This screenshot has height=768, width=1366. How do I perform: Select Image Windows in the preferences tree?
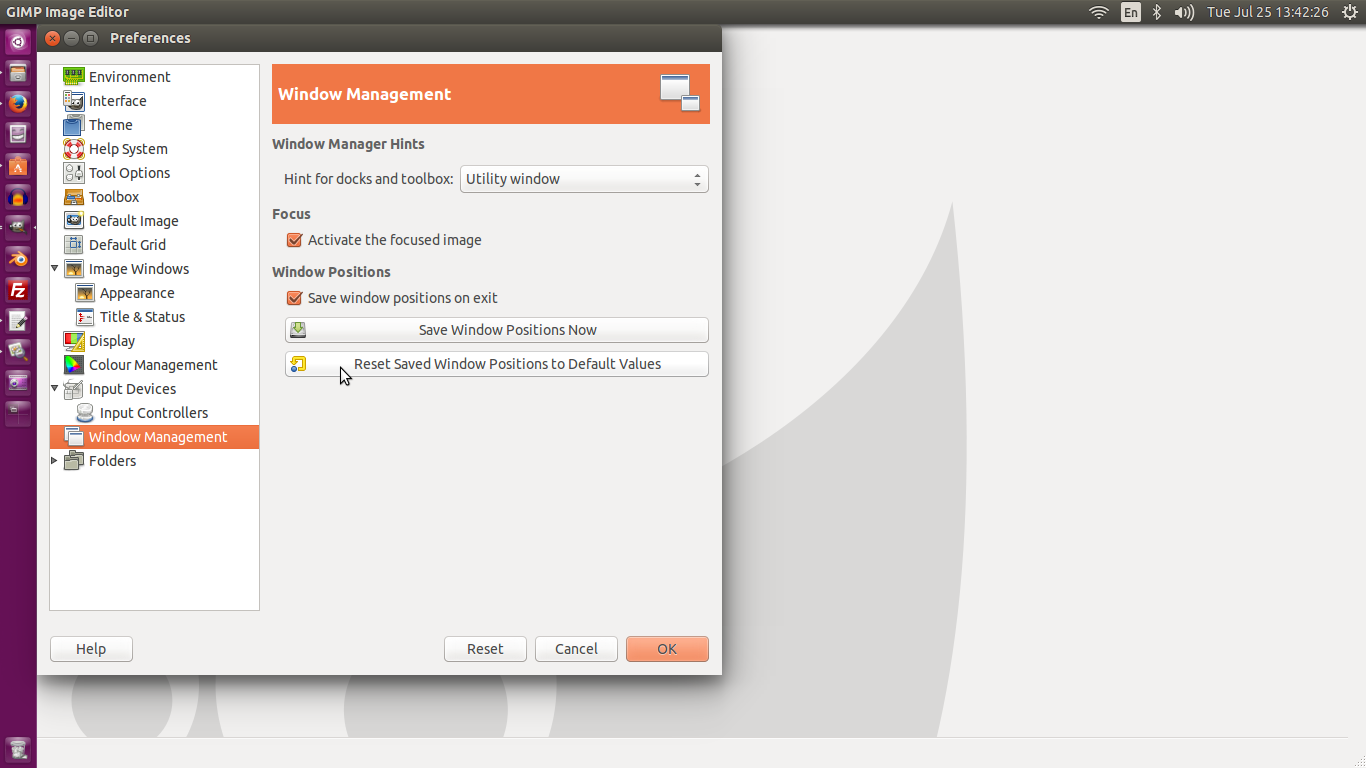click(x=139, y=269)
